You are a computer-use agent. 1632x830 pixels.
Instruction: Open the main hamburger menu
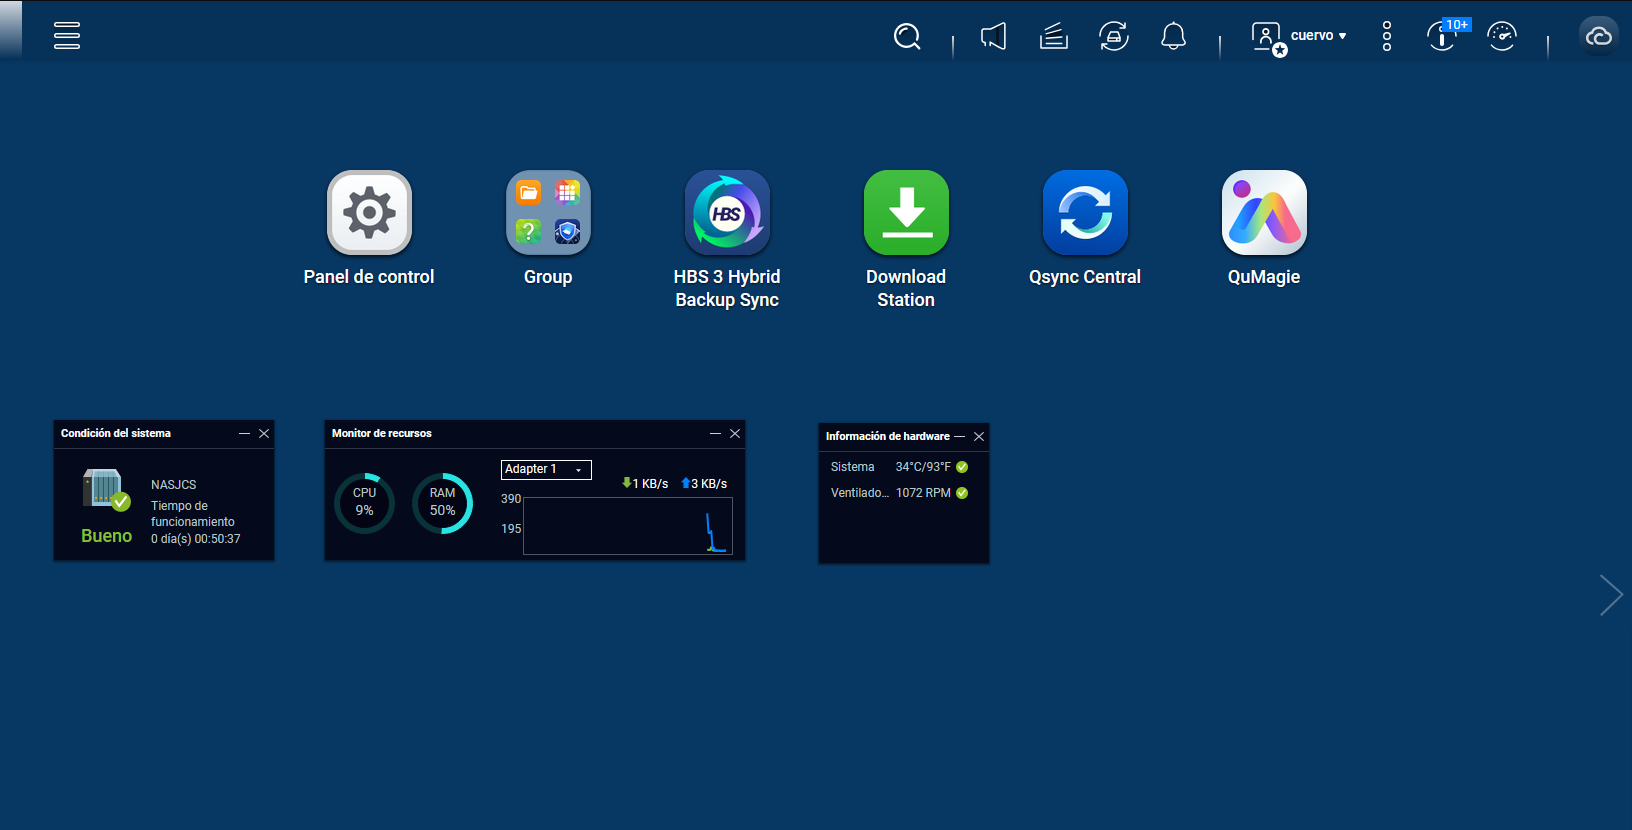click(x=67, y=36)
